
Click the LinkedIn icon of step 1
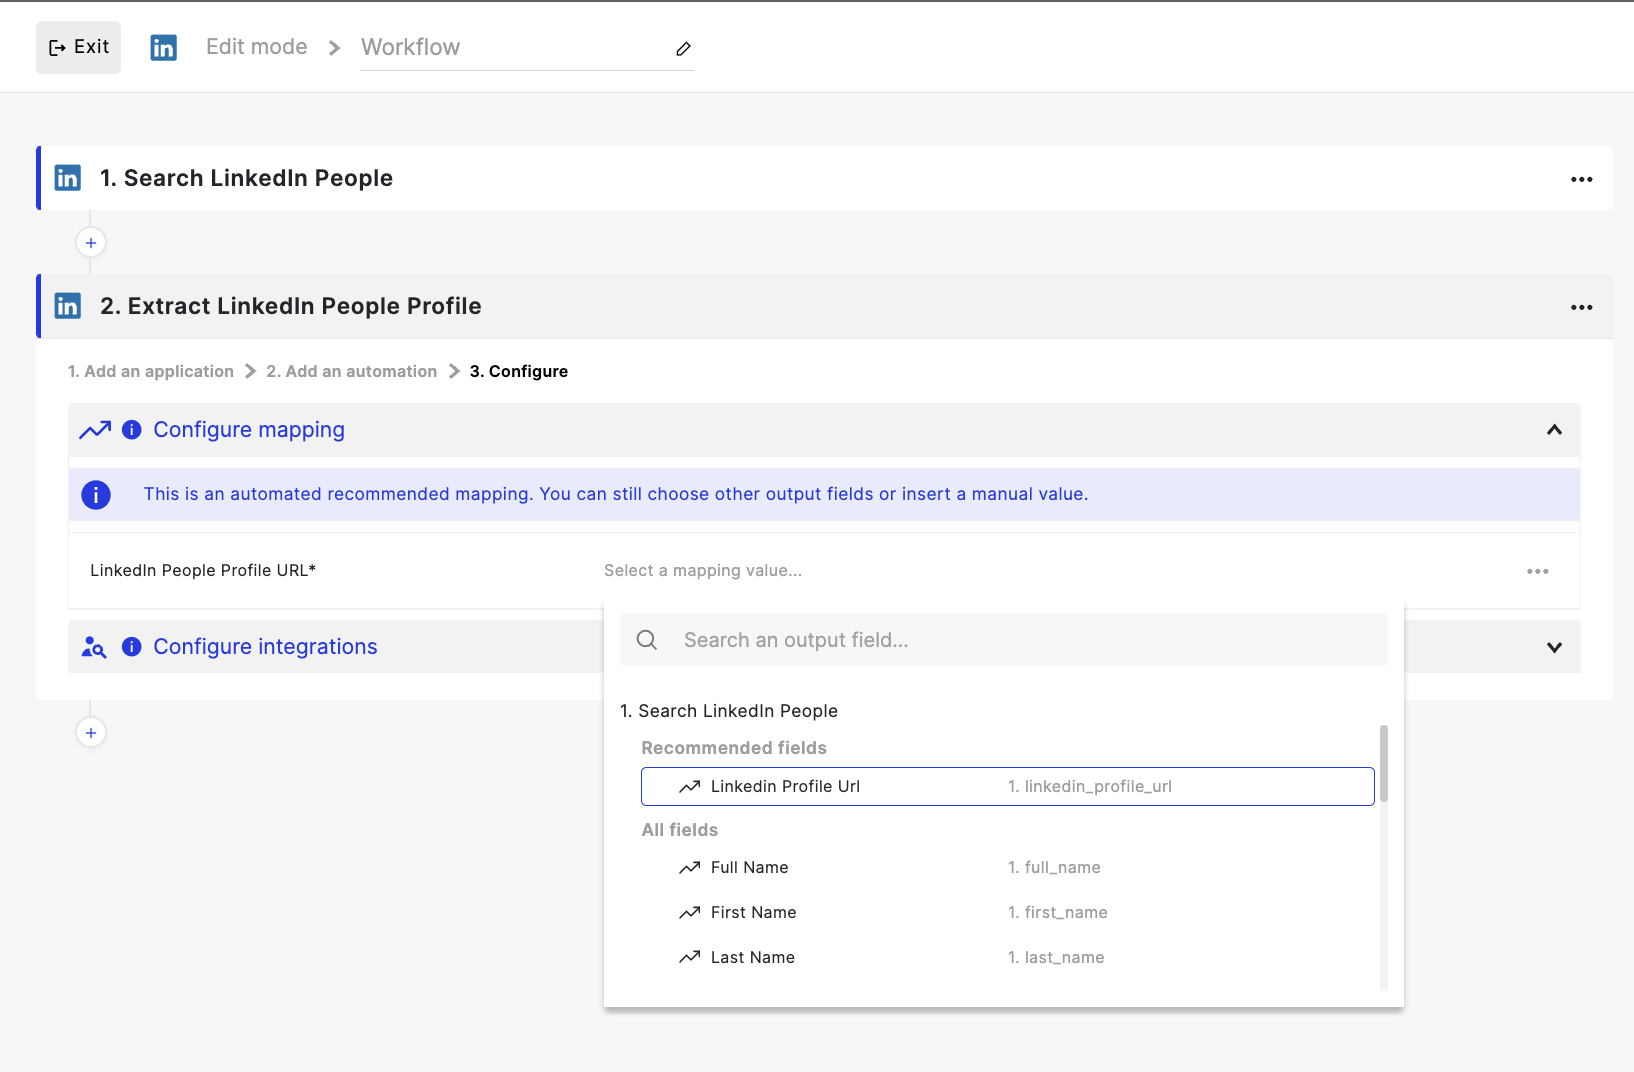point(68,178)
